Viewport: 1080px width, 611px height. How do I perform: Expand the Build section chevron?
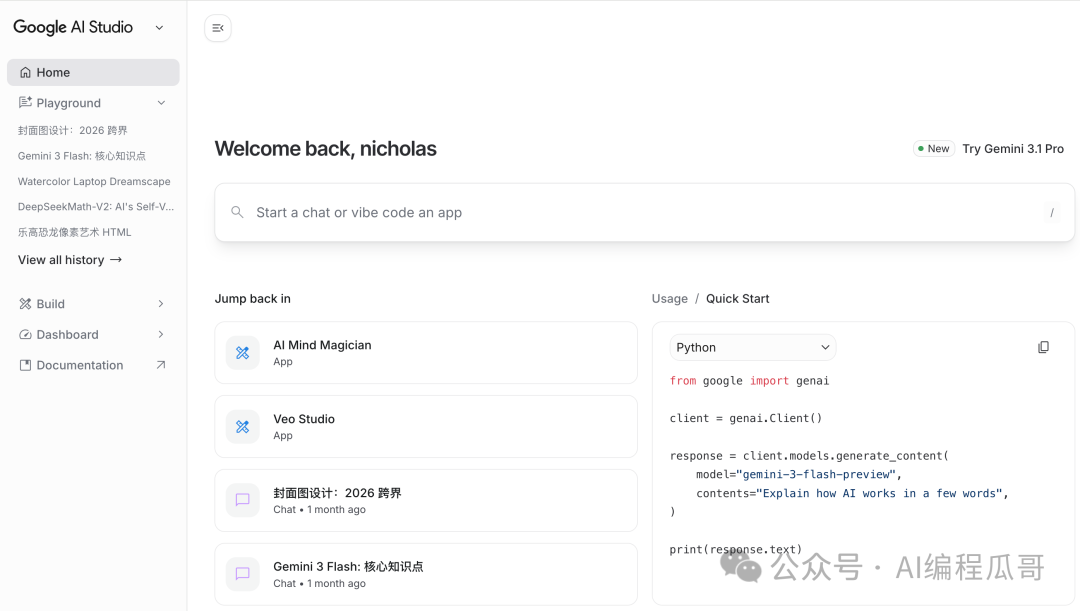click(x=160, y=304)
